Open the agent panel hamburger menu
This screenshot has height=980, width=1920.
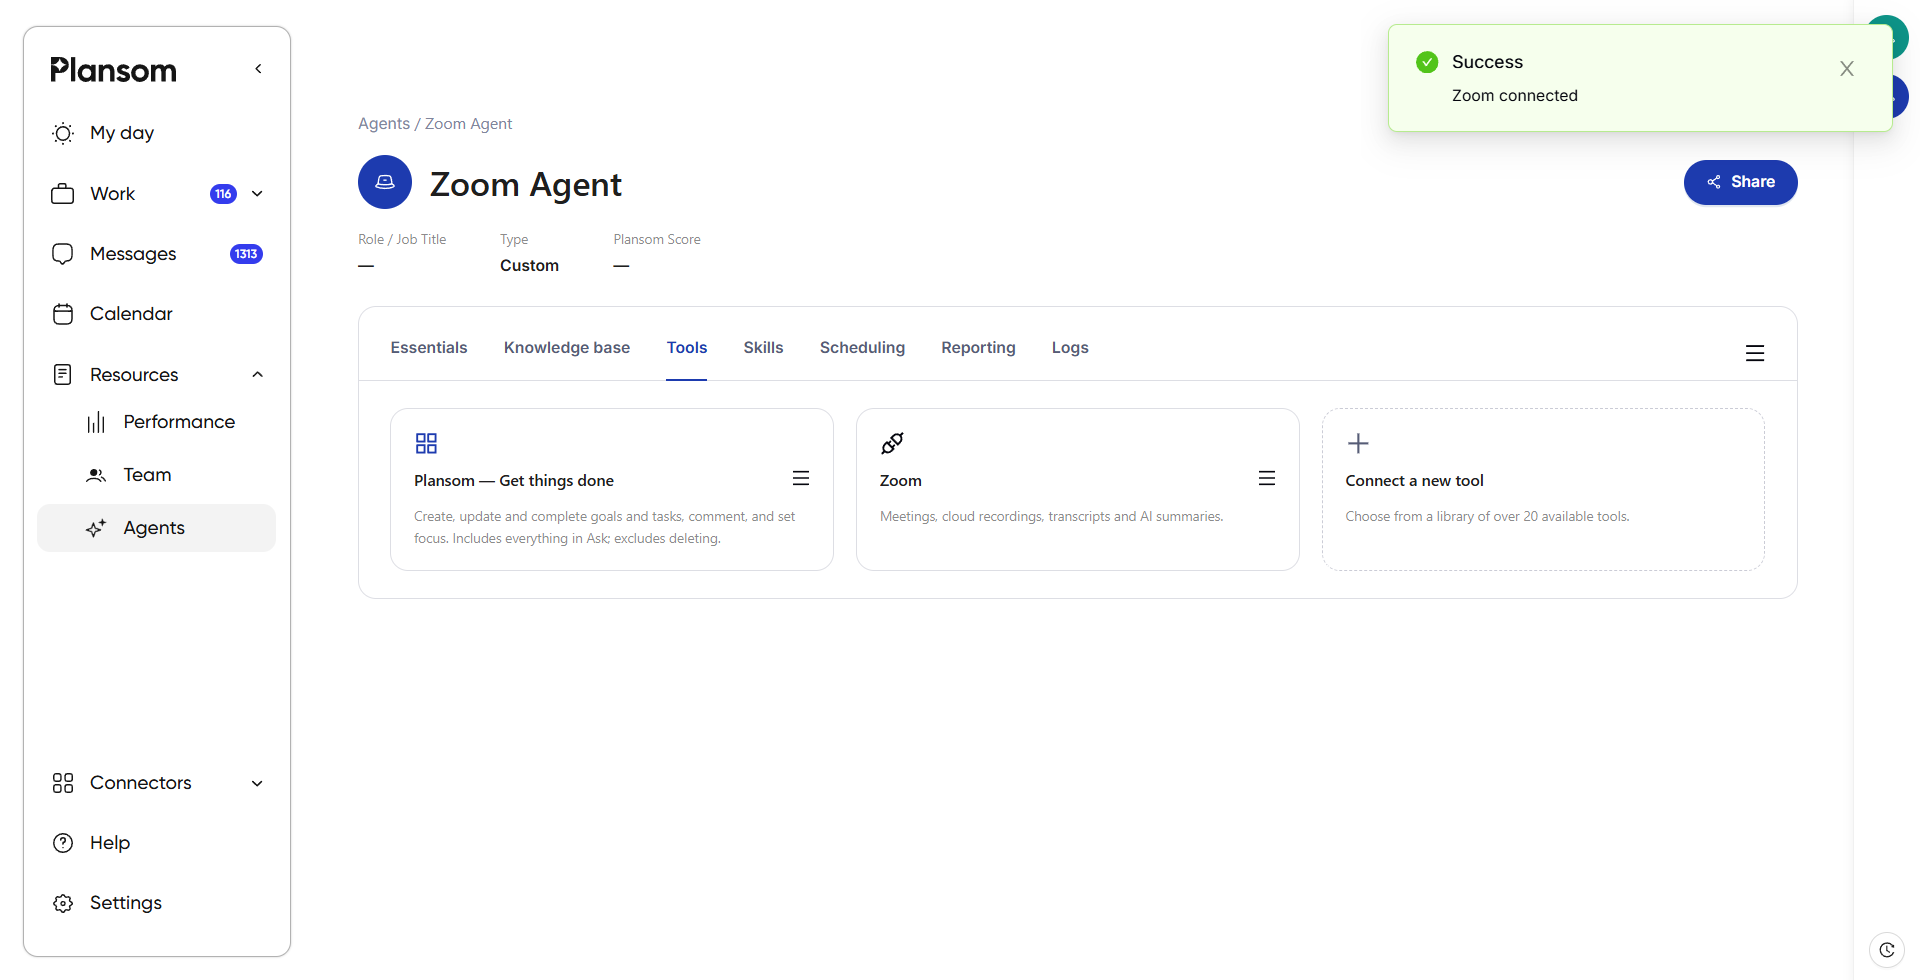(1755, 353)
